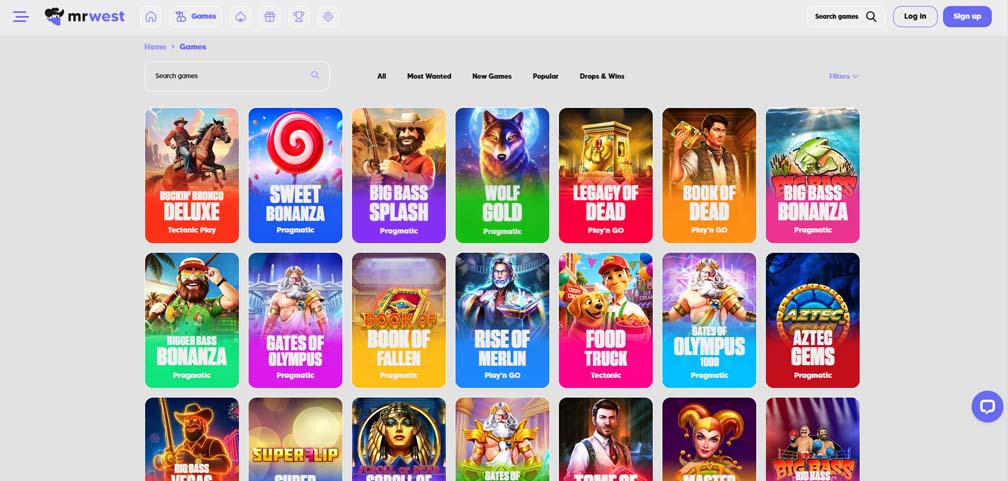This screenshot has height=481, width=1008.
Task: Select the All category tab
Action: 382,76
